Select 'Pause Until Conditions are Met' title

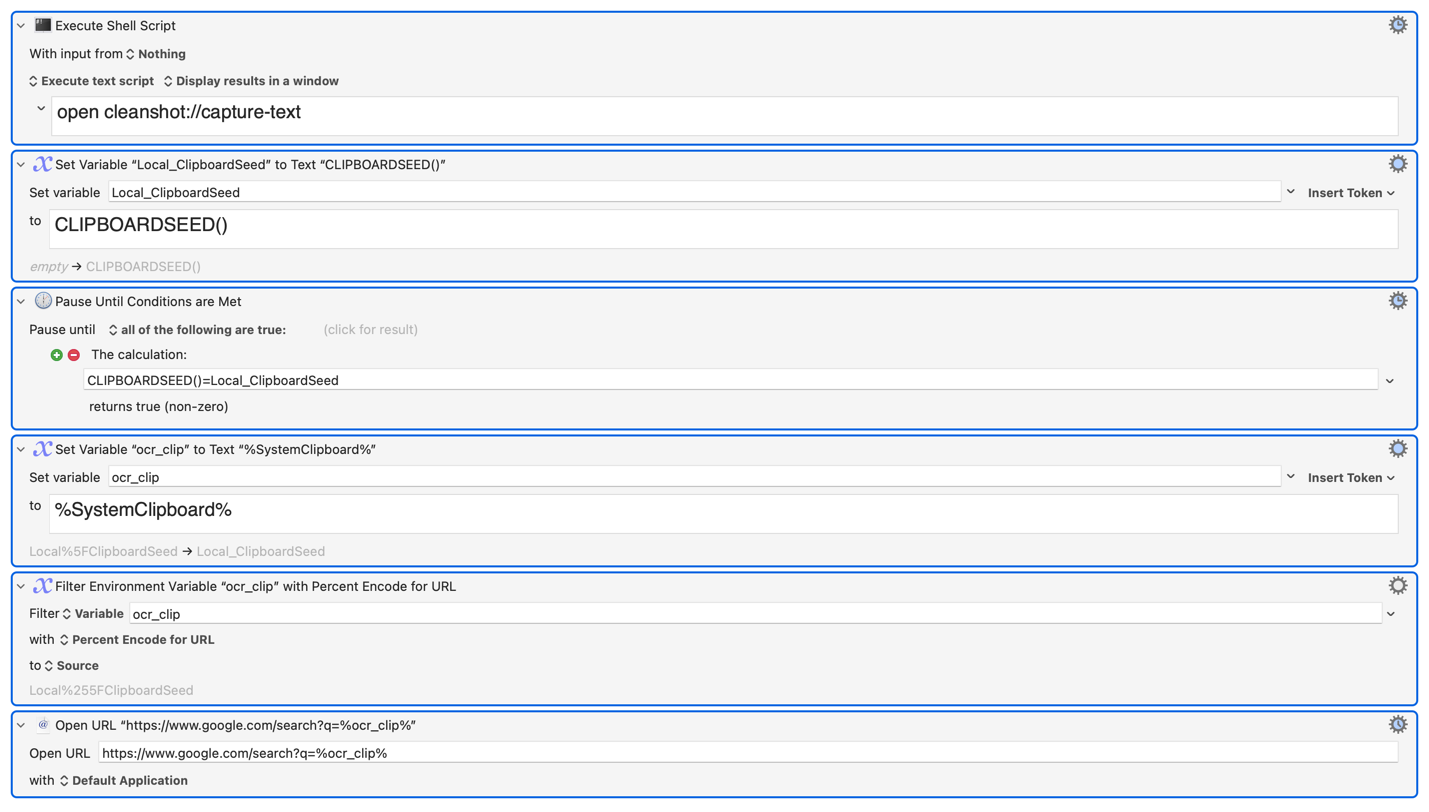tap(148, 302)
